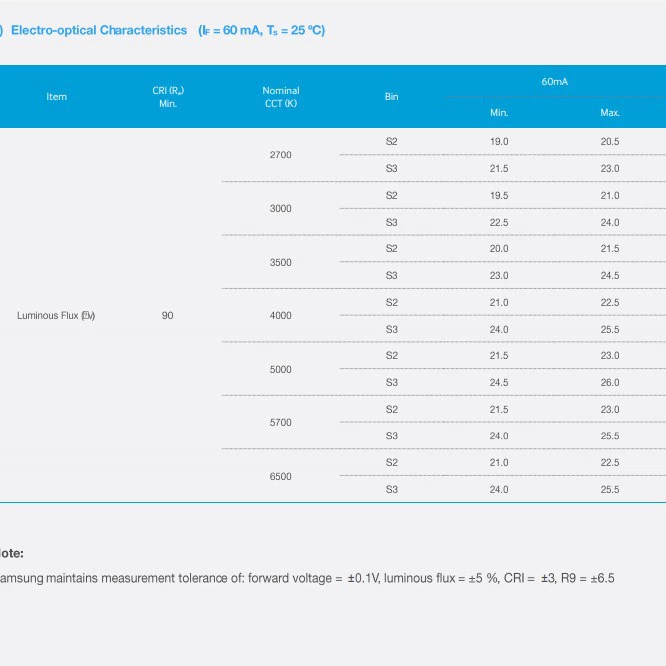Select the '5000' nominal CCT cell
Screen dimensions: 666x666
click(280, 370)
